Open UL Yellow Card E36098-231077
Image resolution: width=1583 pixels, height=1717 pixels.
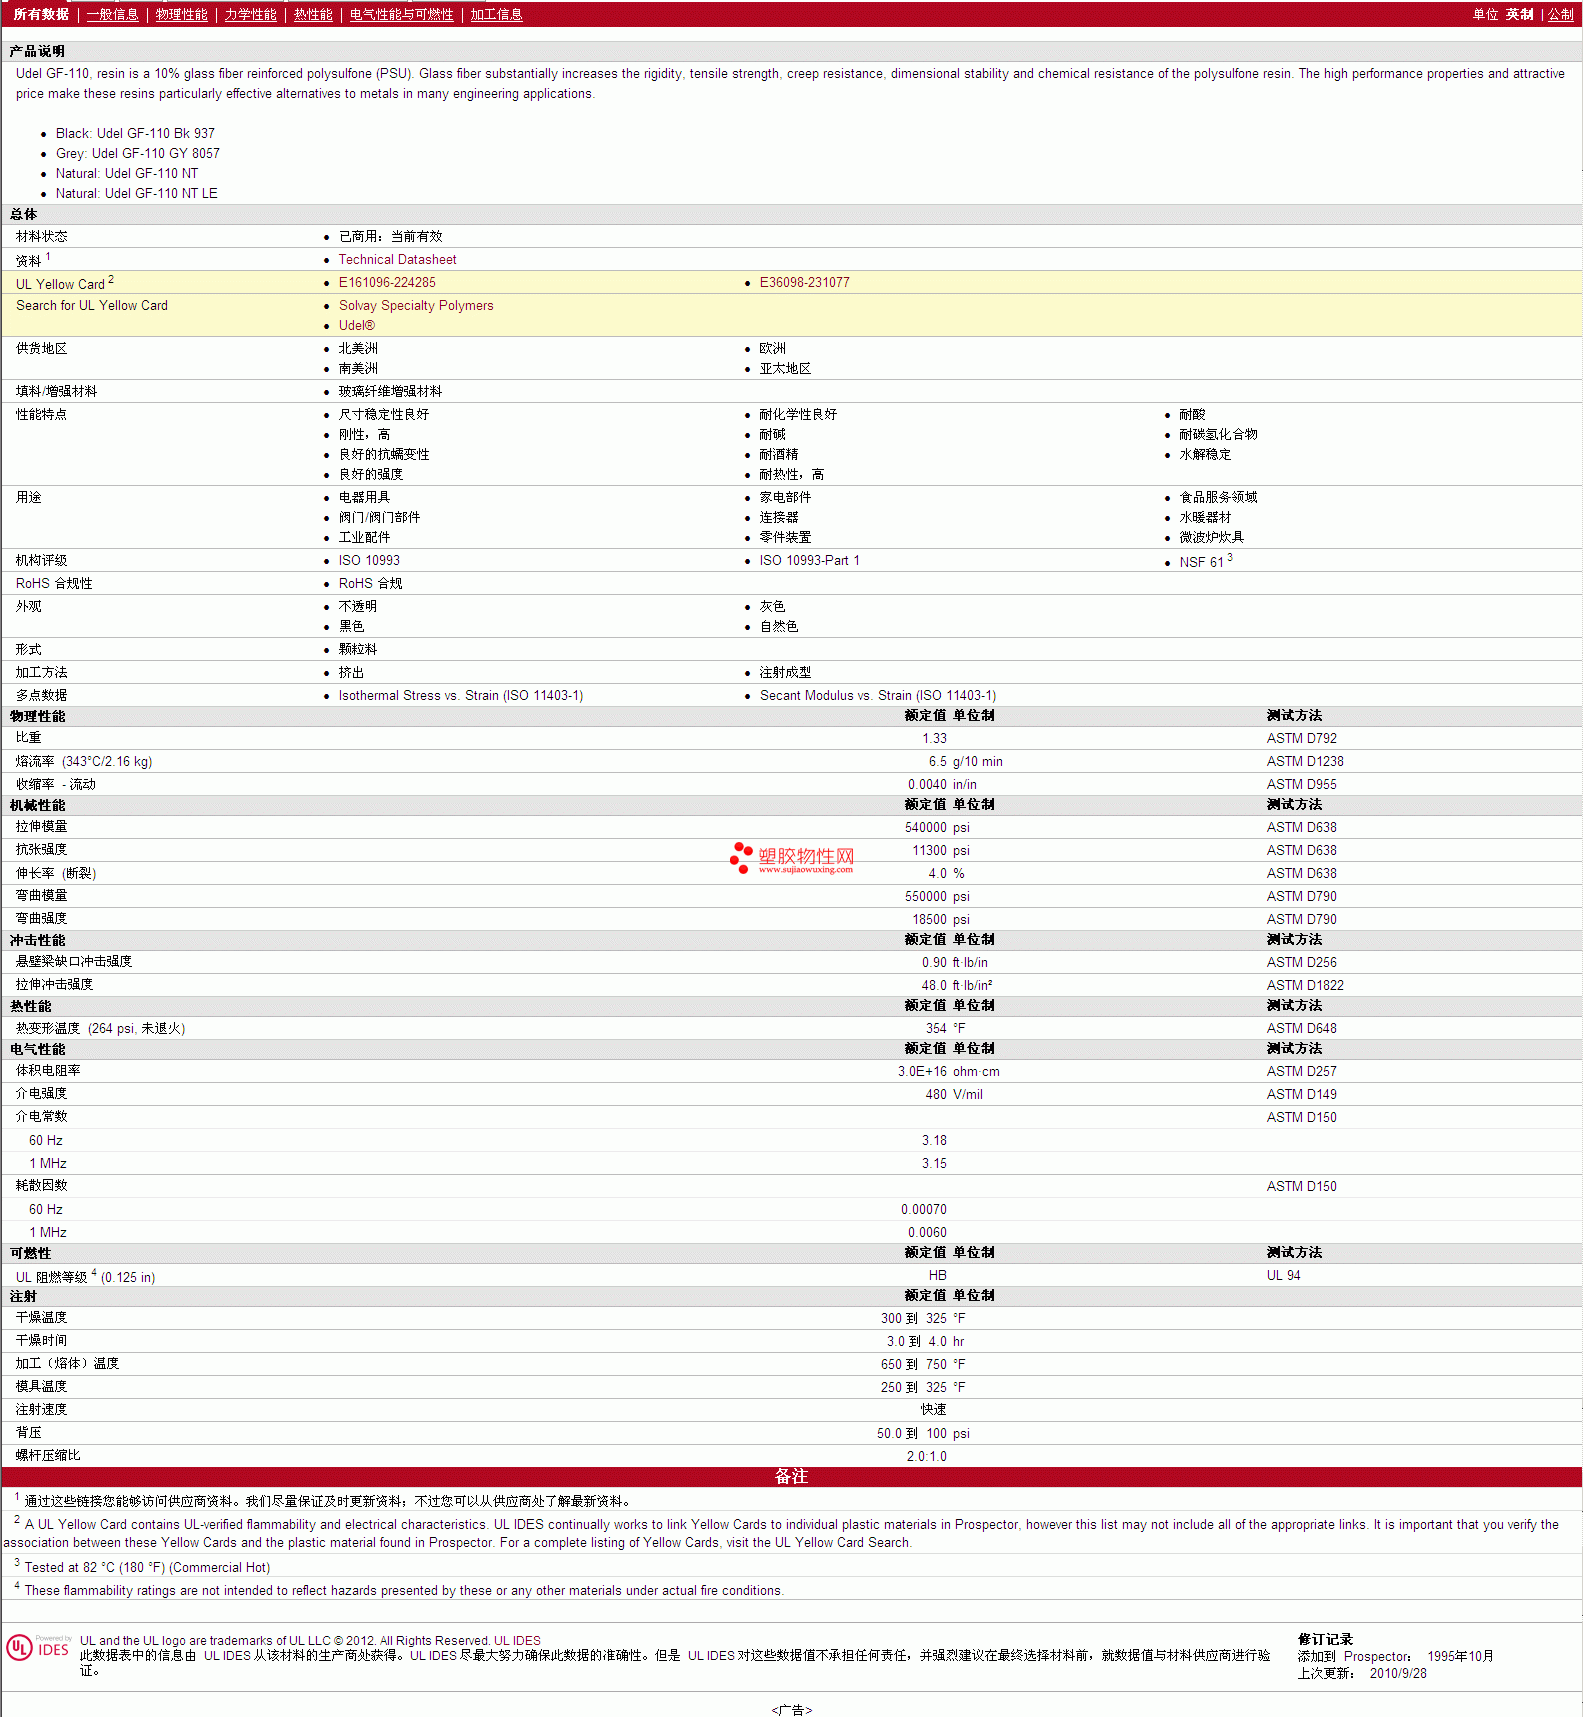(804, 282)
